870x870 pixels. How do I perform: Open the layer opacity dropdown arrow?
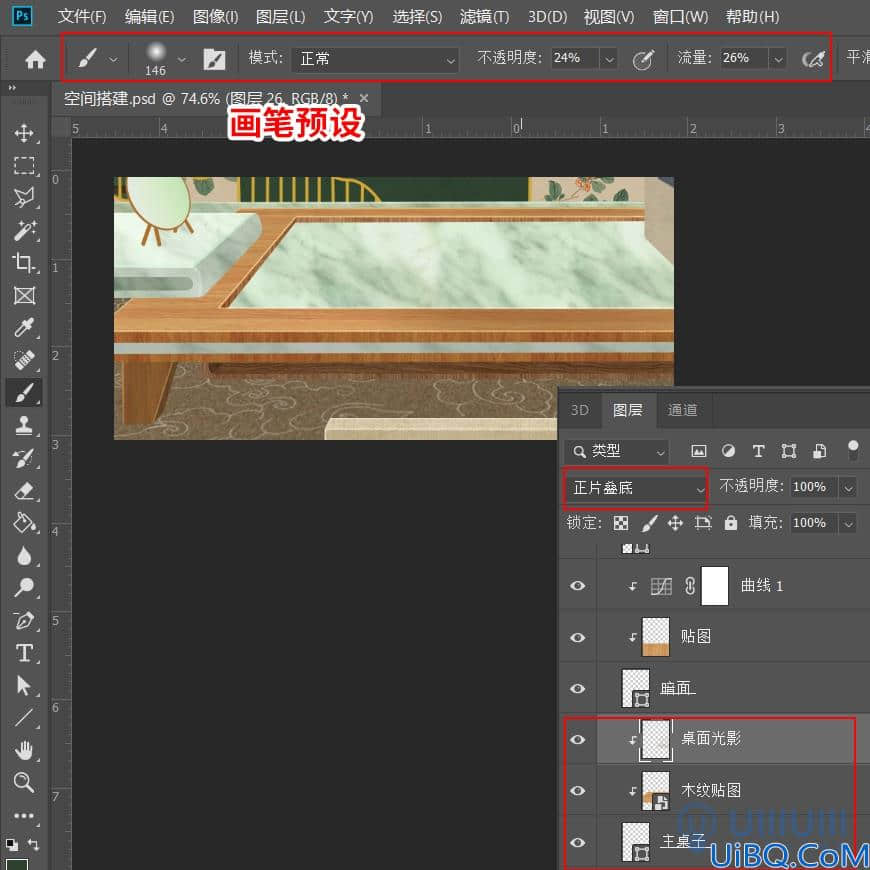click(x=848, y=488)
